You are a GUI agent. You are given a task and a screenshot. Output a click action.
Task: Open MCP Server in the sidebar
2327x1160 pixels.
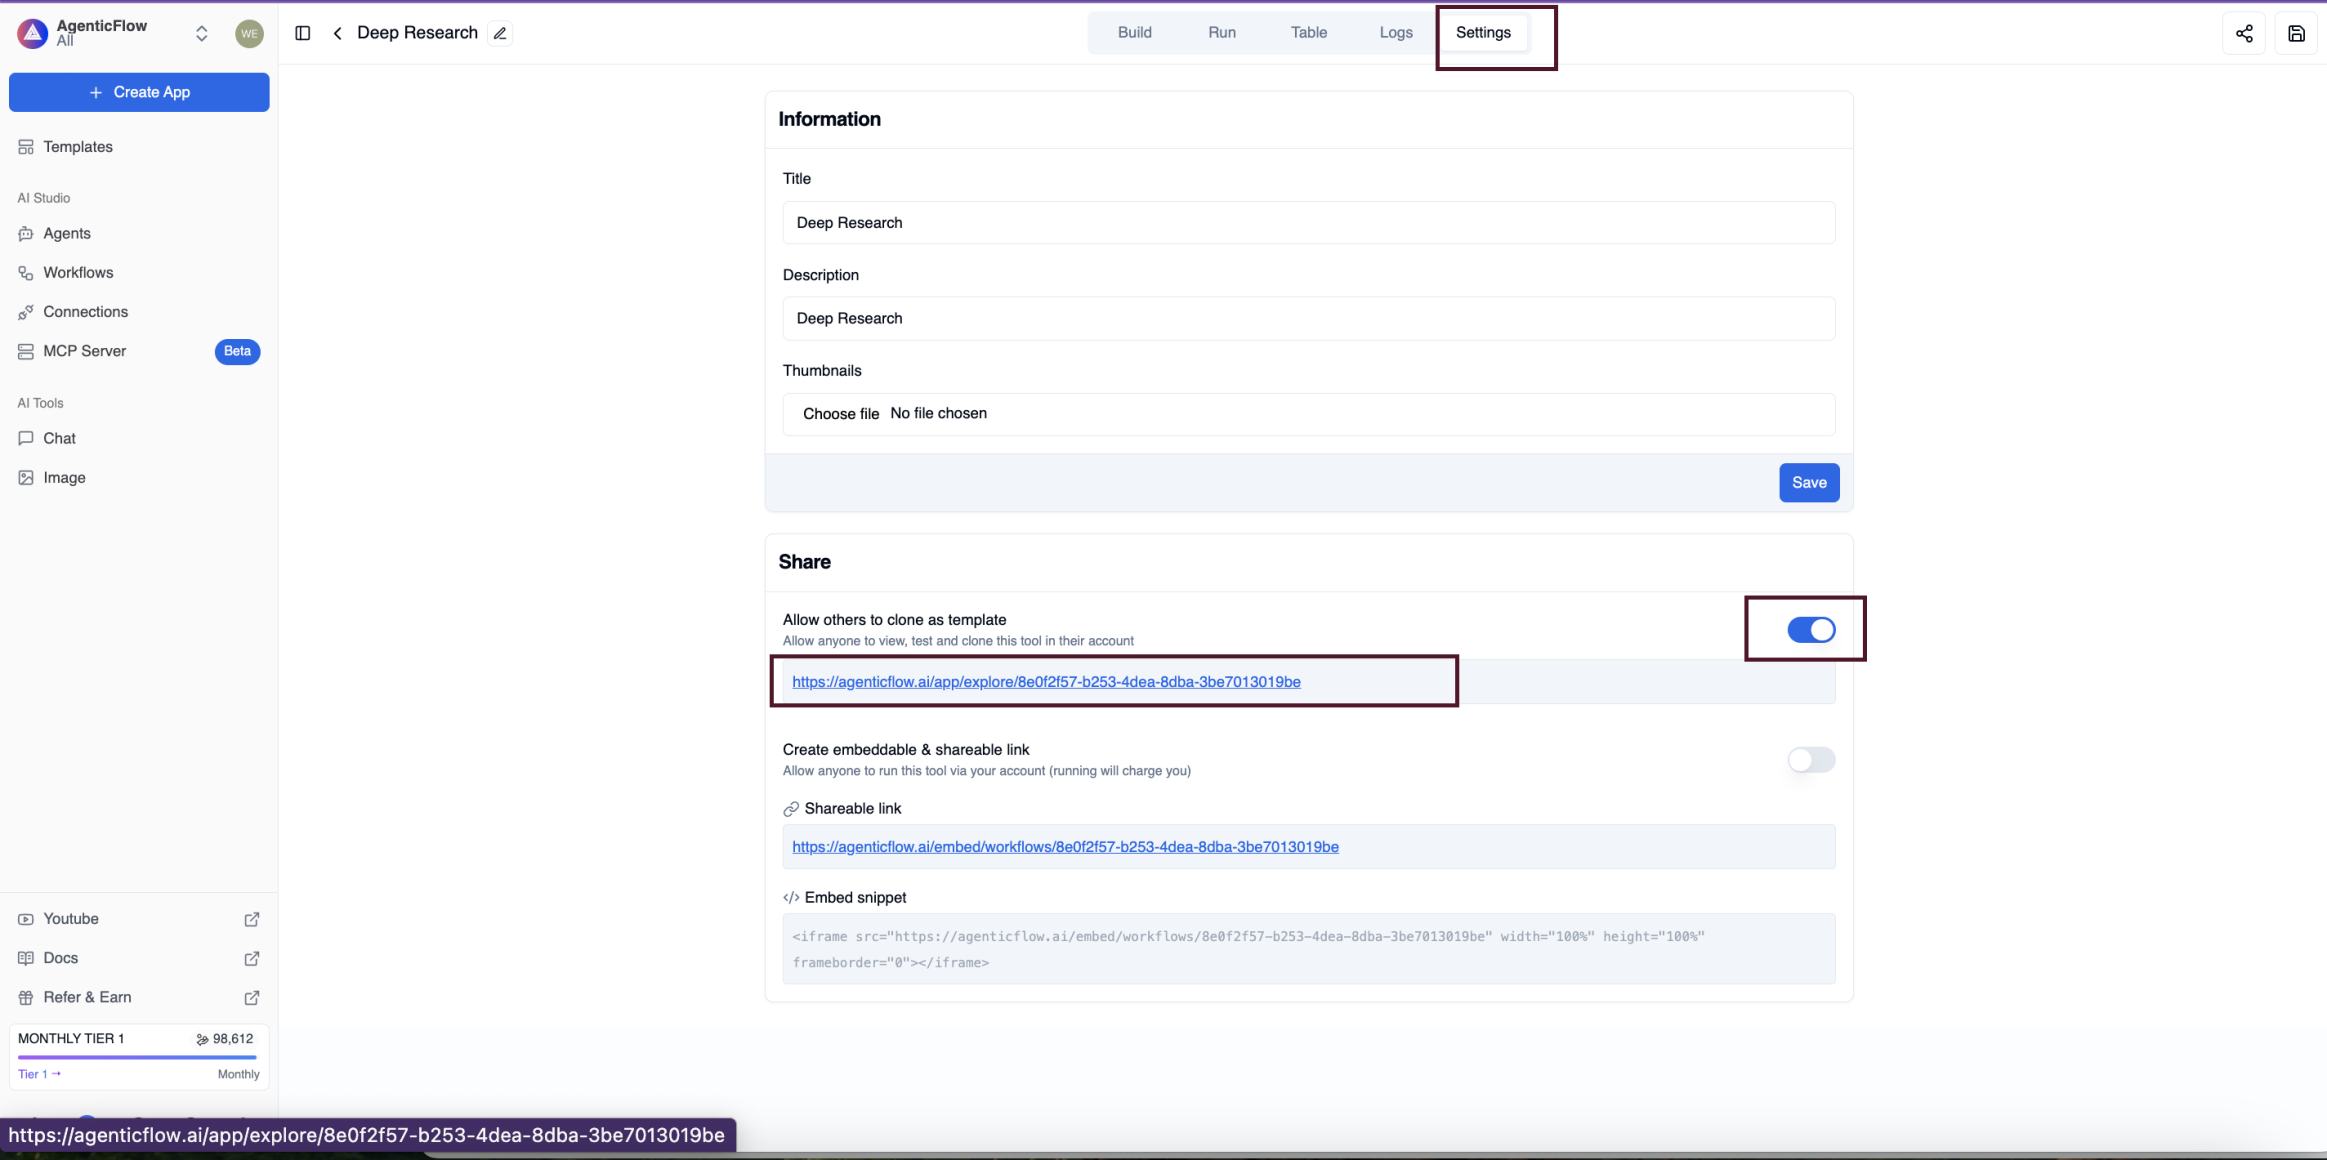click(139, 351)
